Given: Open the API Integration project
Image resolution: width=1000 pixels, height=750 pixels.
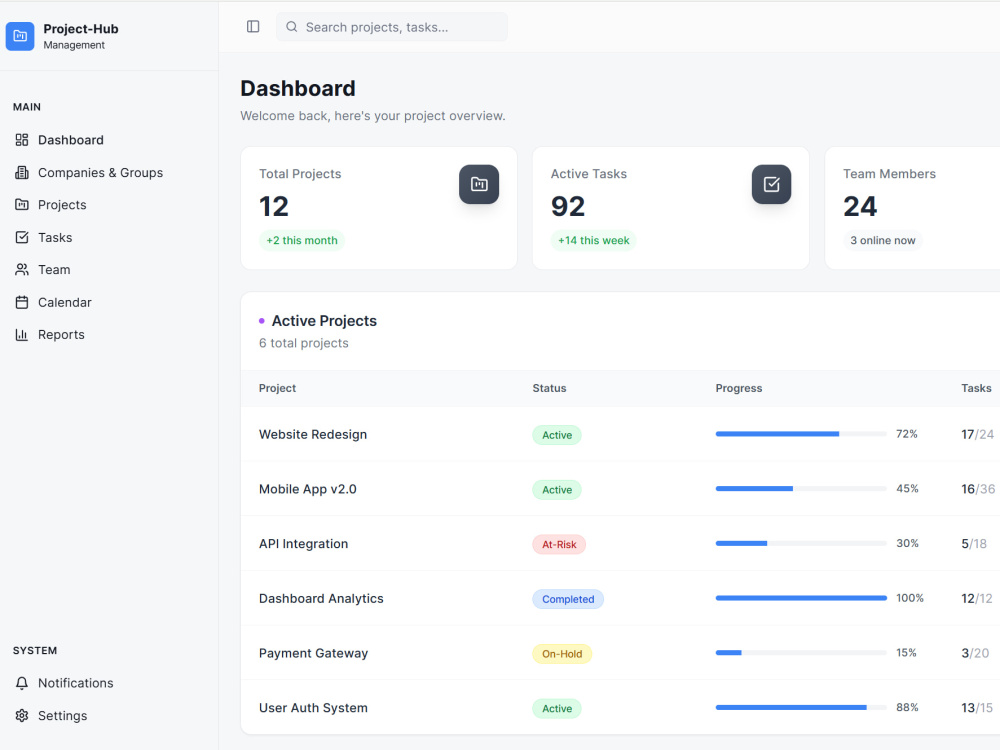Looking at the screenshot, I should pos(620,544).
